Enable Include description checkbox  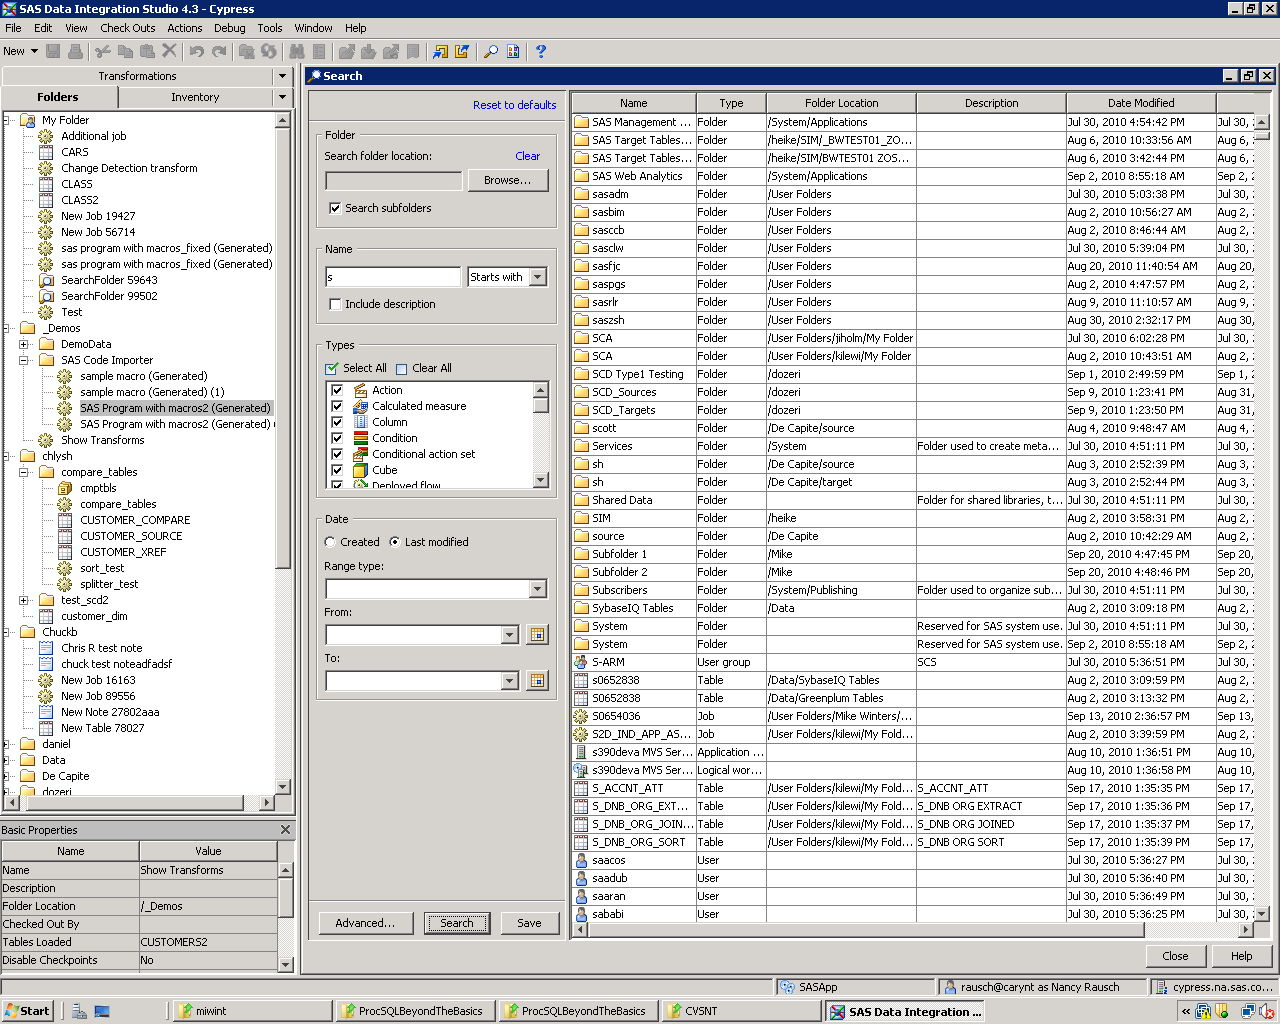click(x=335, y=304)
